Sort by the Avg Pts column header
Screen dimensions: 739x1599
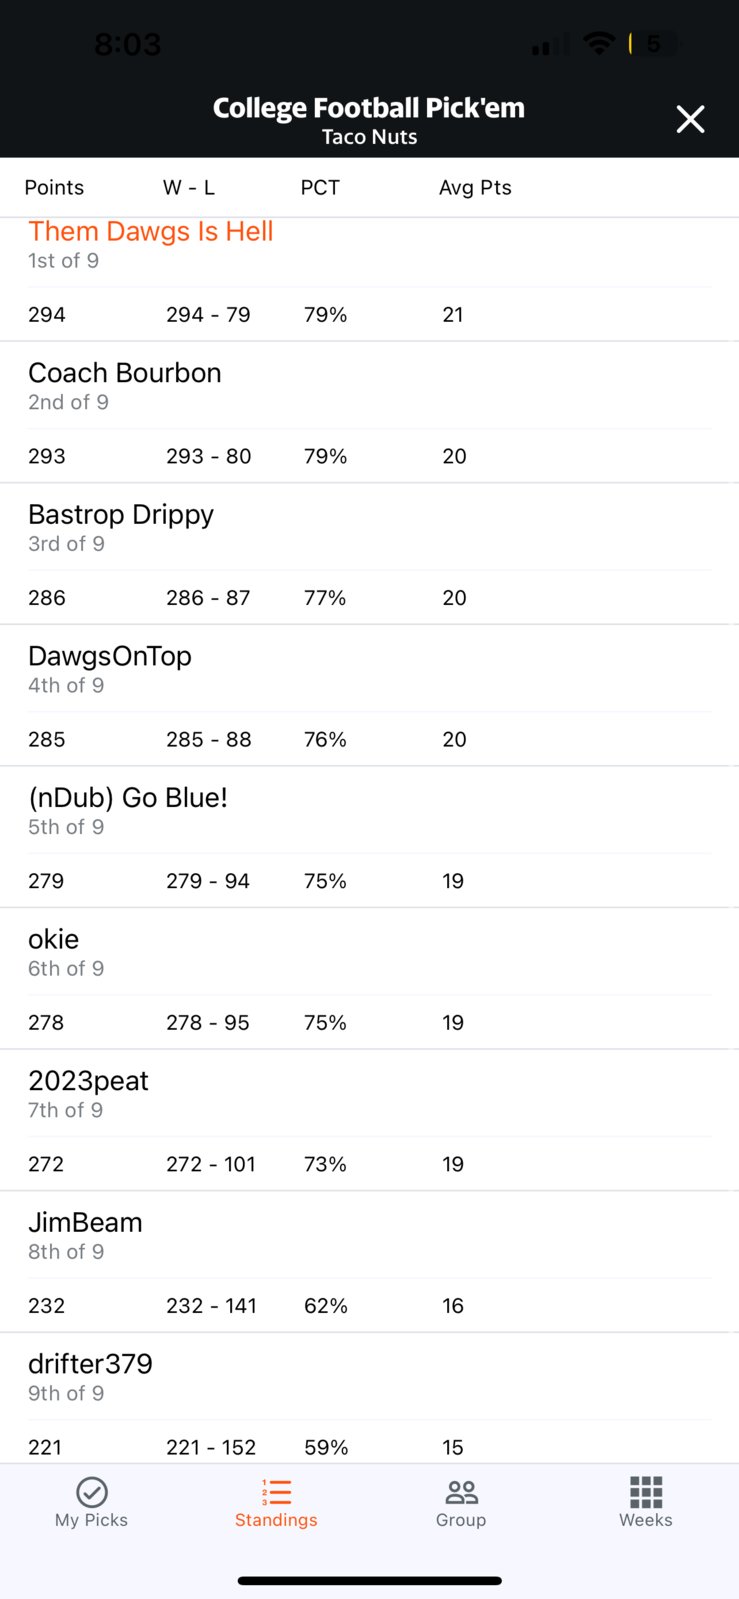pyautogui.click(x=475, y=188)
